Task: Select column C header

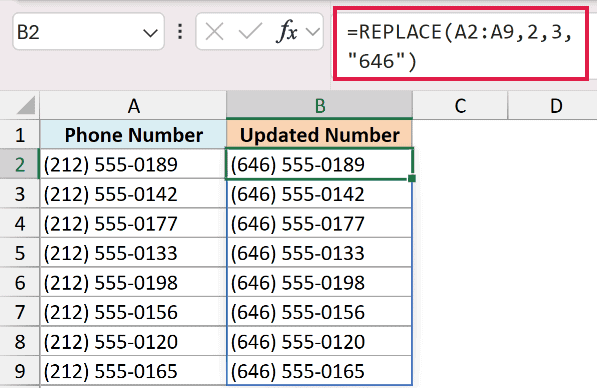Action: [x=460, y=105]
